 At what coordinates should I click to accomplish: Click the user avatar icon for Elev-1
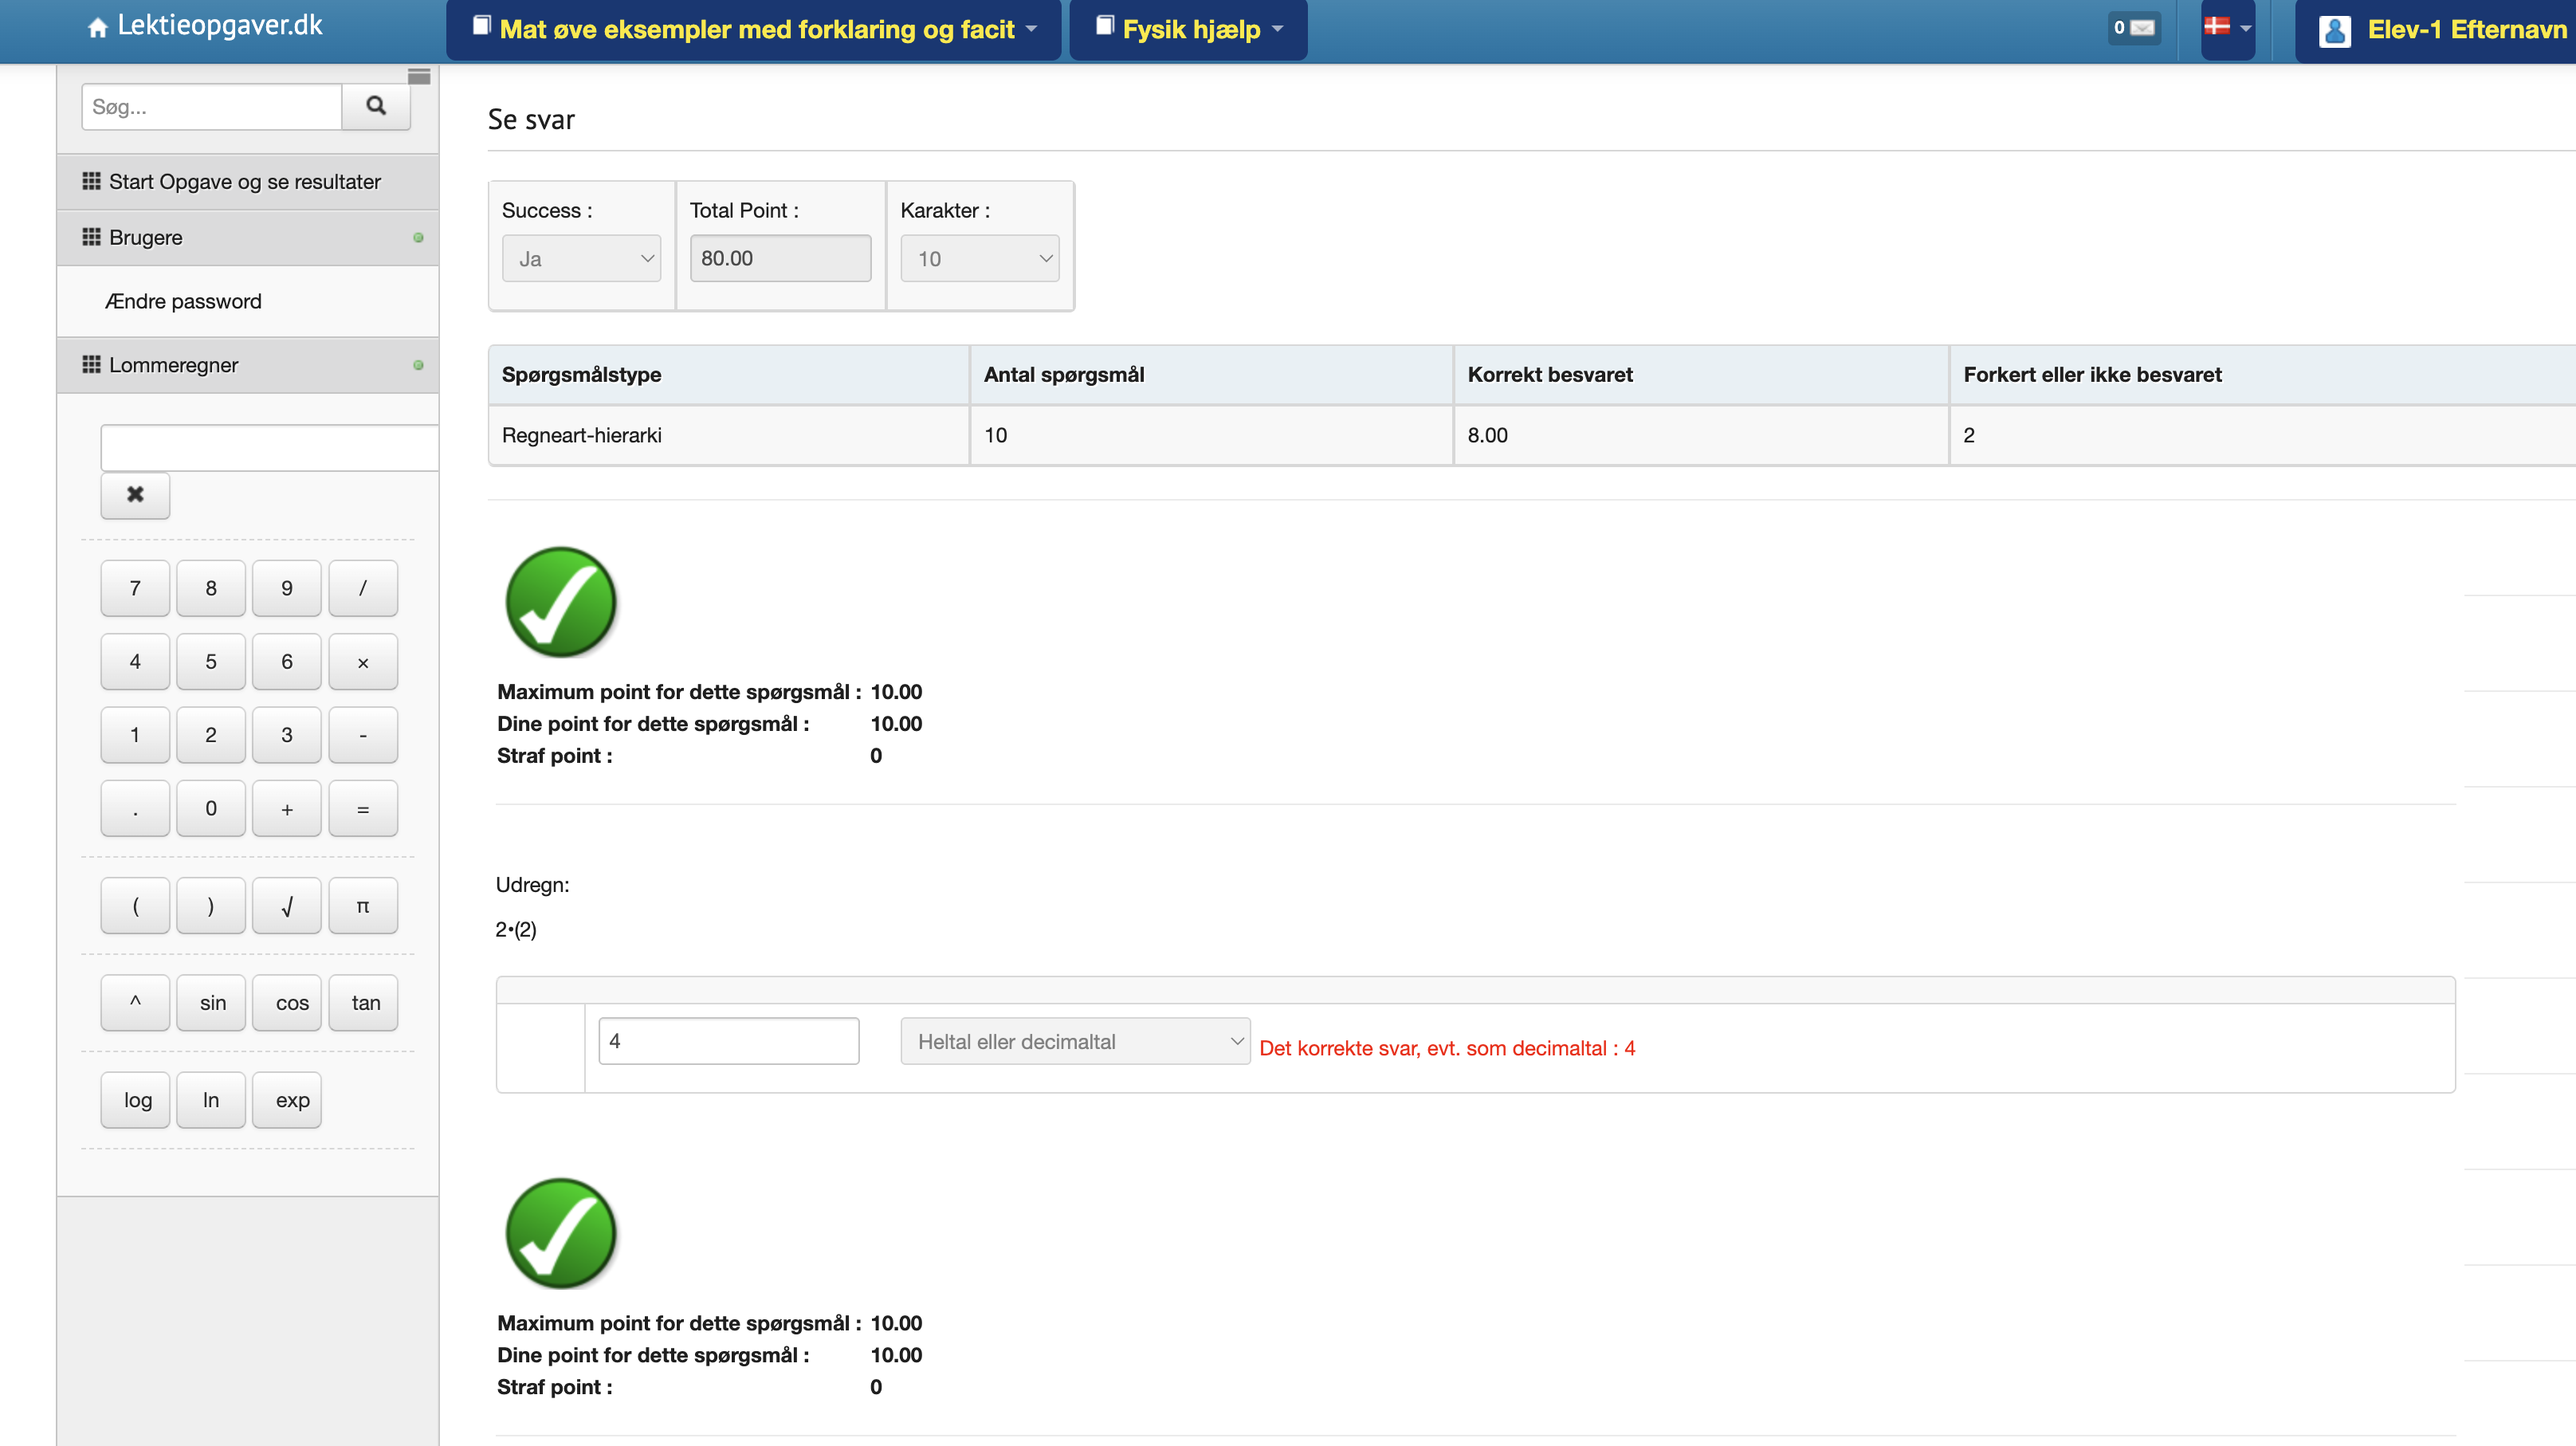click(x=2335, y=31)
